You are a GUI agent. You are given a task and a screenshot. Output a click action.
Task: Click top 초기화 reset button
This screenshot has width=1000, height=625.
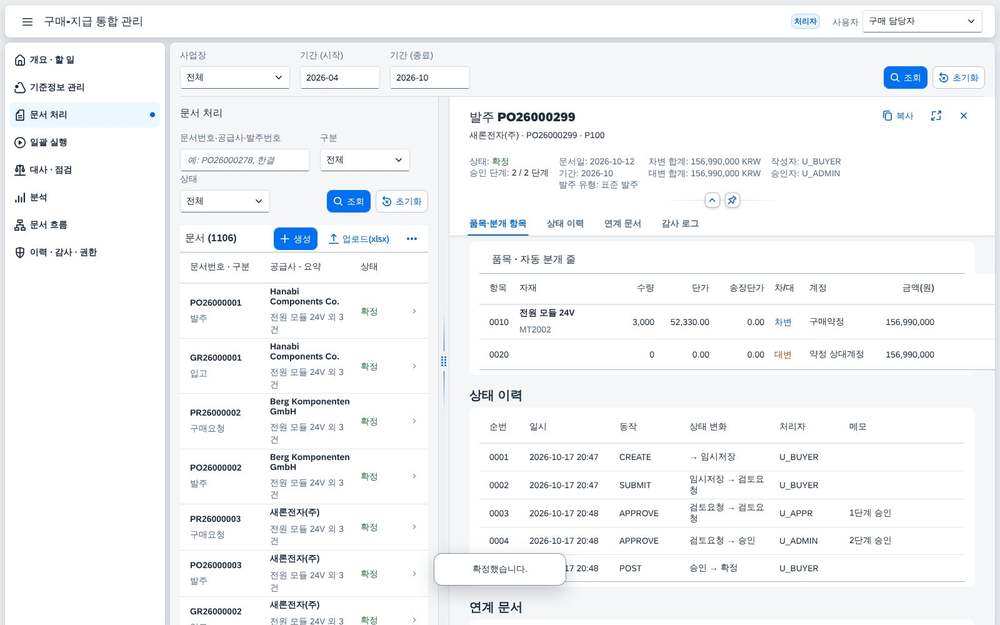click(959, 78)
